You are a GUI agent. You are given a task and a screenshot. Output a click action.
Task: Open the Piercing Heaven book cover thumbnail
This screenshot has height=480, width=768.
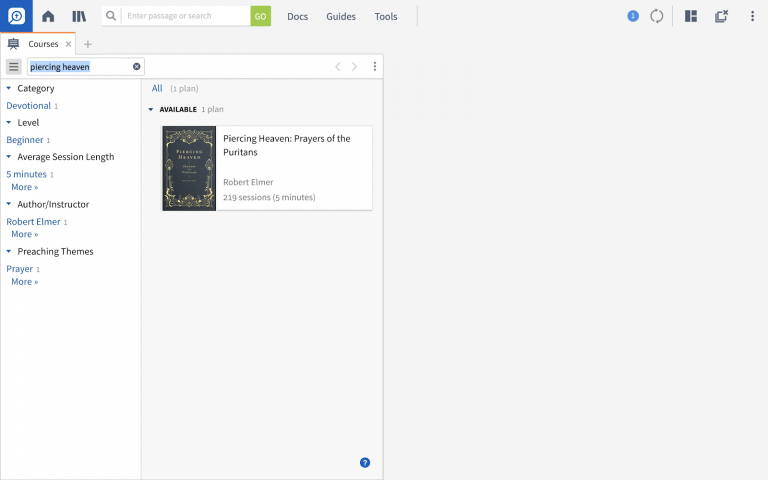[189, 168]
